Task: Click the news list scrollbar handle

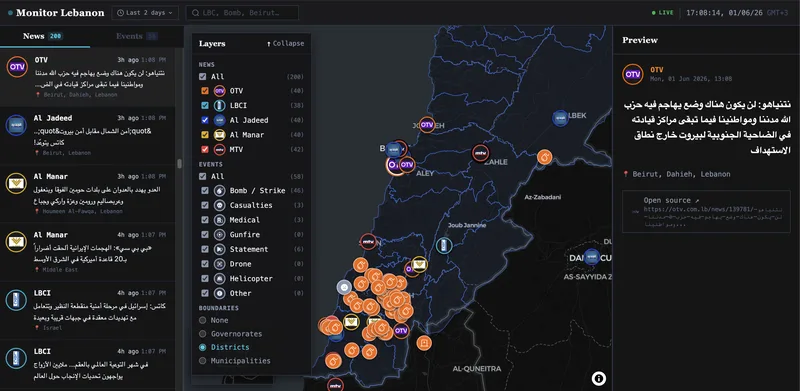Action: [179, 163]
